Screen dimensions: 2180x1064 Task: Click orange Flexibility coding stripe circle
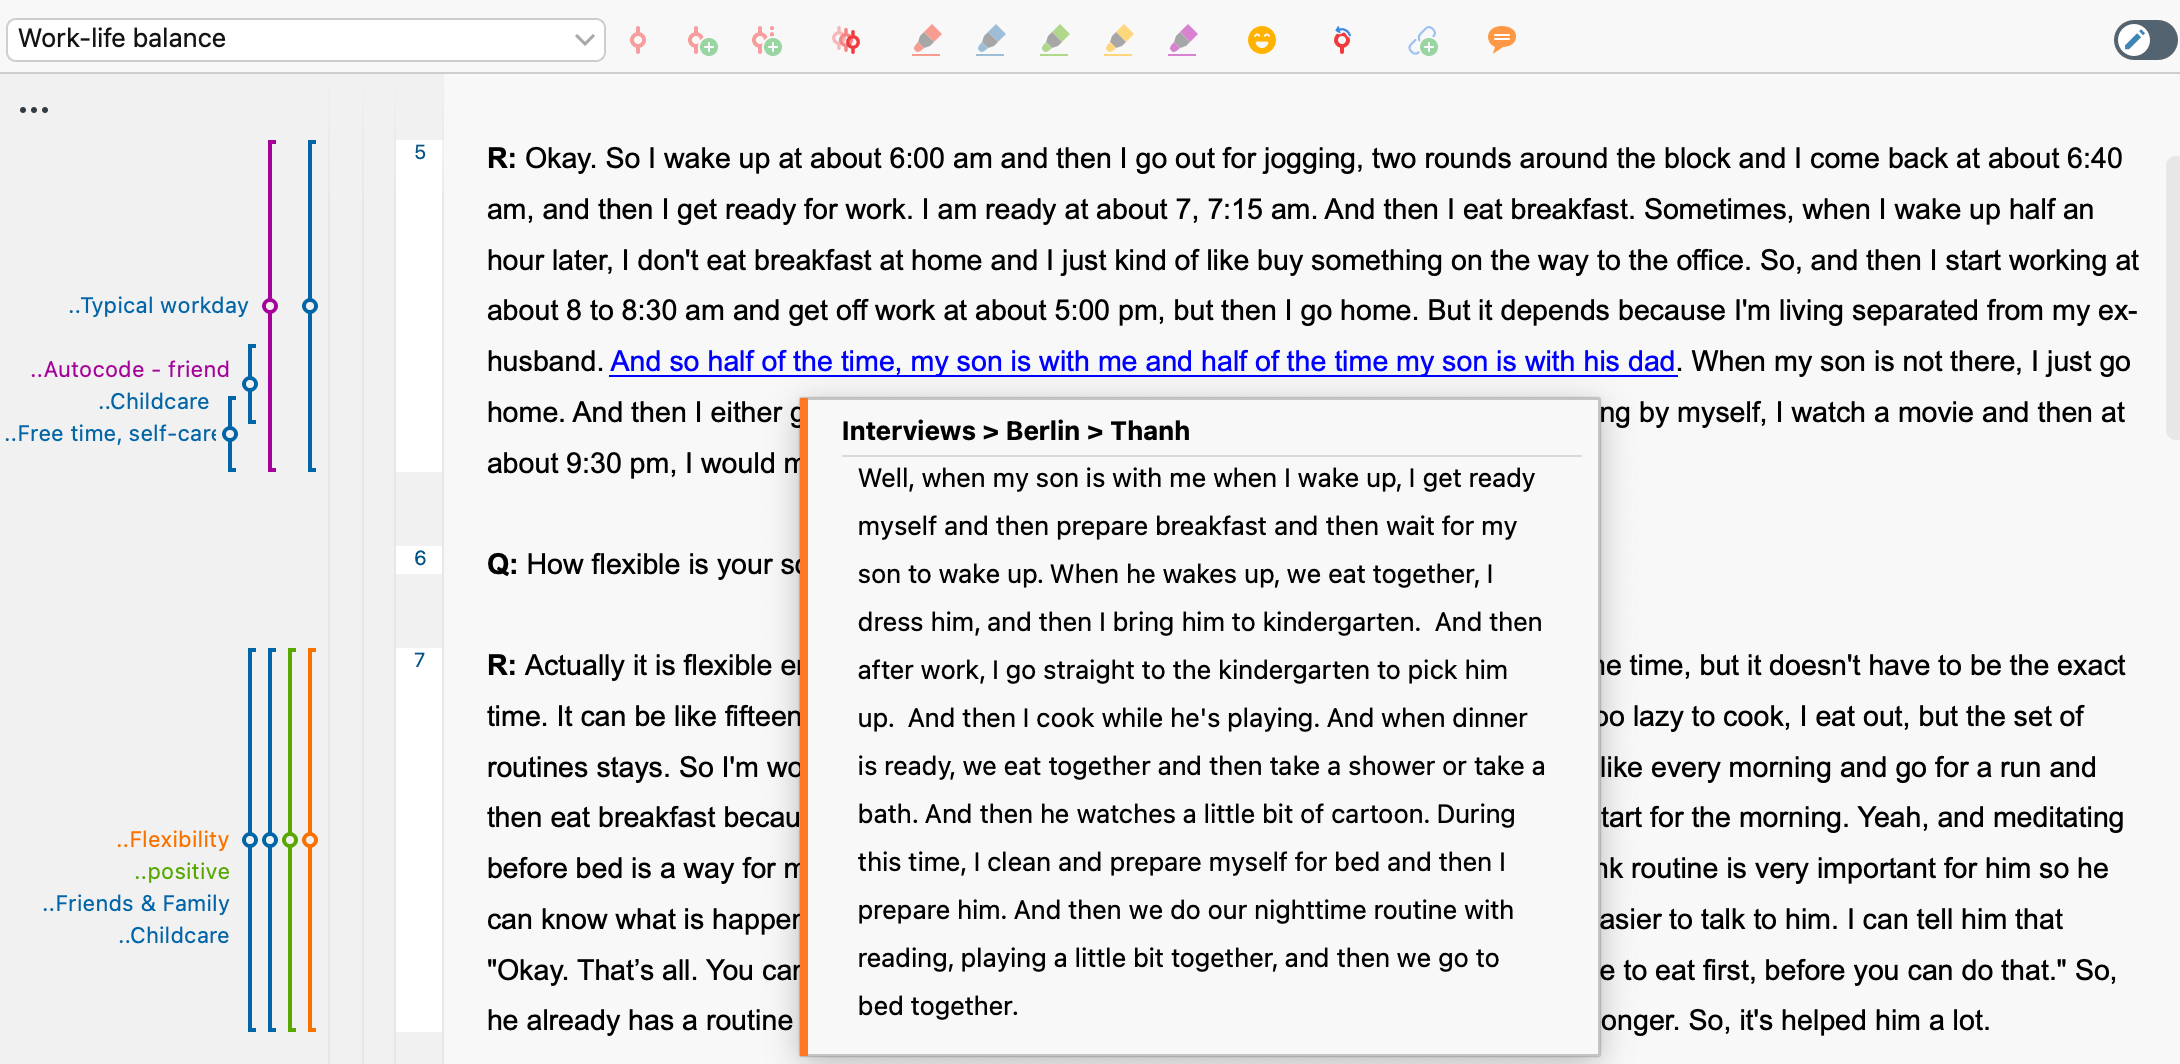click(x=310, y=840)
